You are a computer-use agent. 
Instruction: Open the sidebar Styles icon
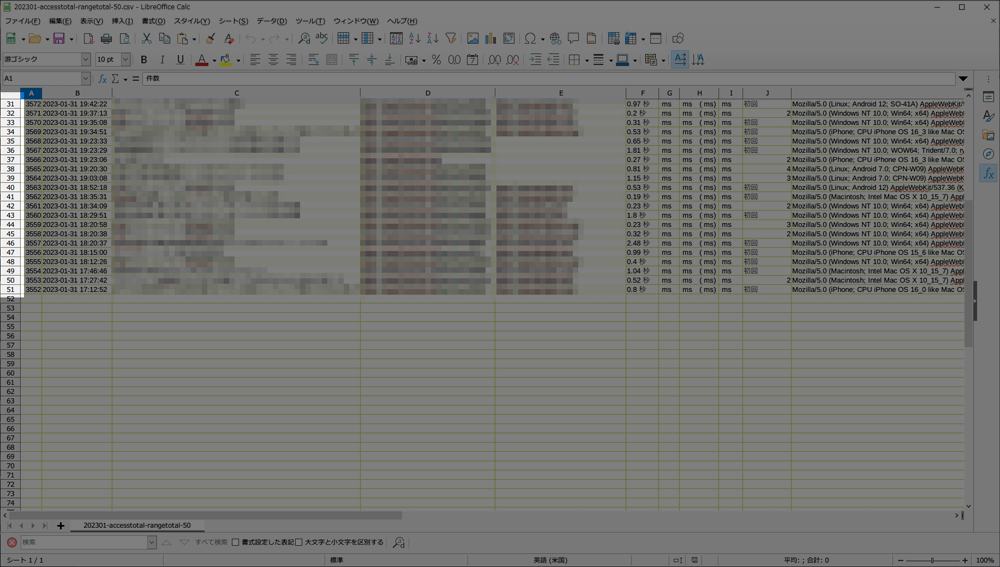(x=988, y=116)
